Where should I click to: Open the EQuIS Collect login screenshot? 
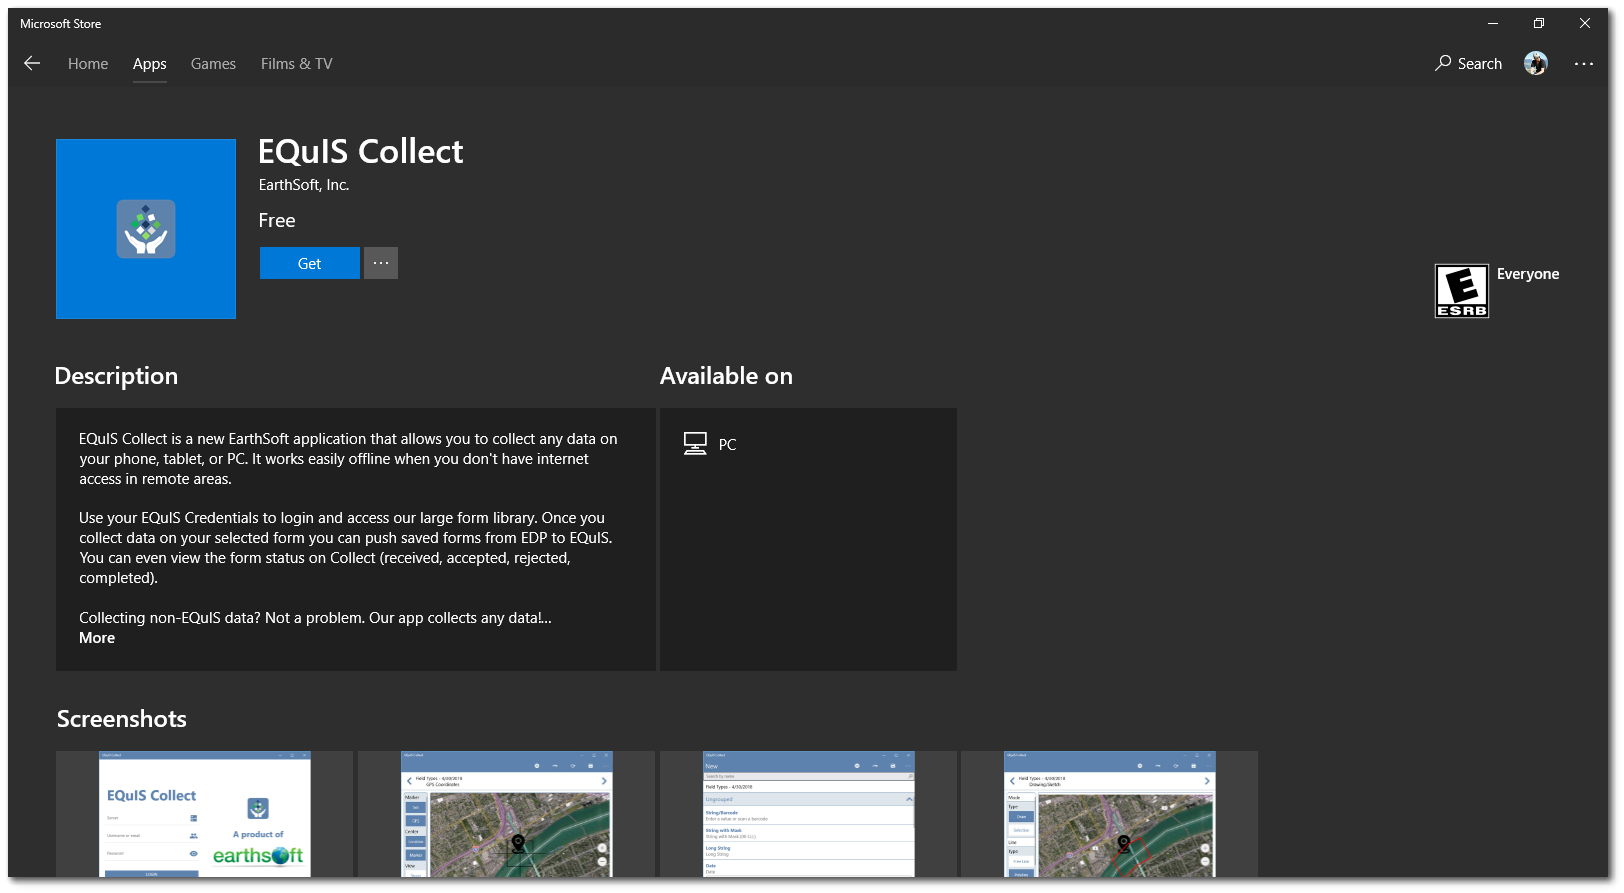coord(205,814)
